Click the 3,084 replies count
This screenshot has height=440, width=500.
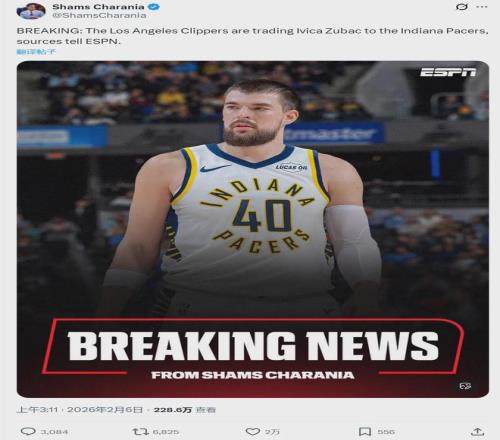(54, 432)
